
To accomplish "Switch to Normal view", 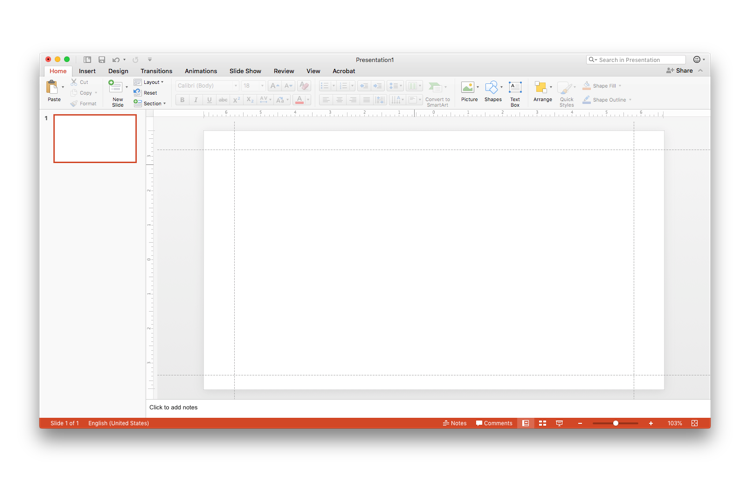I will [x=525, y=423].
